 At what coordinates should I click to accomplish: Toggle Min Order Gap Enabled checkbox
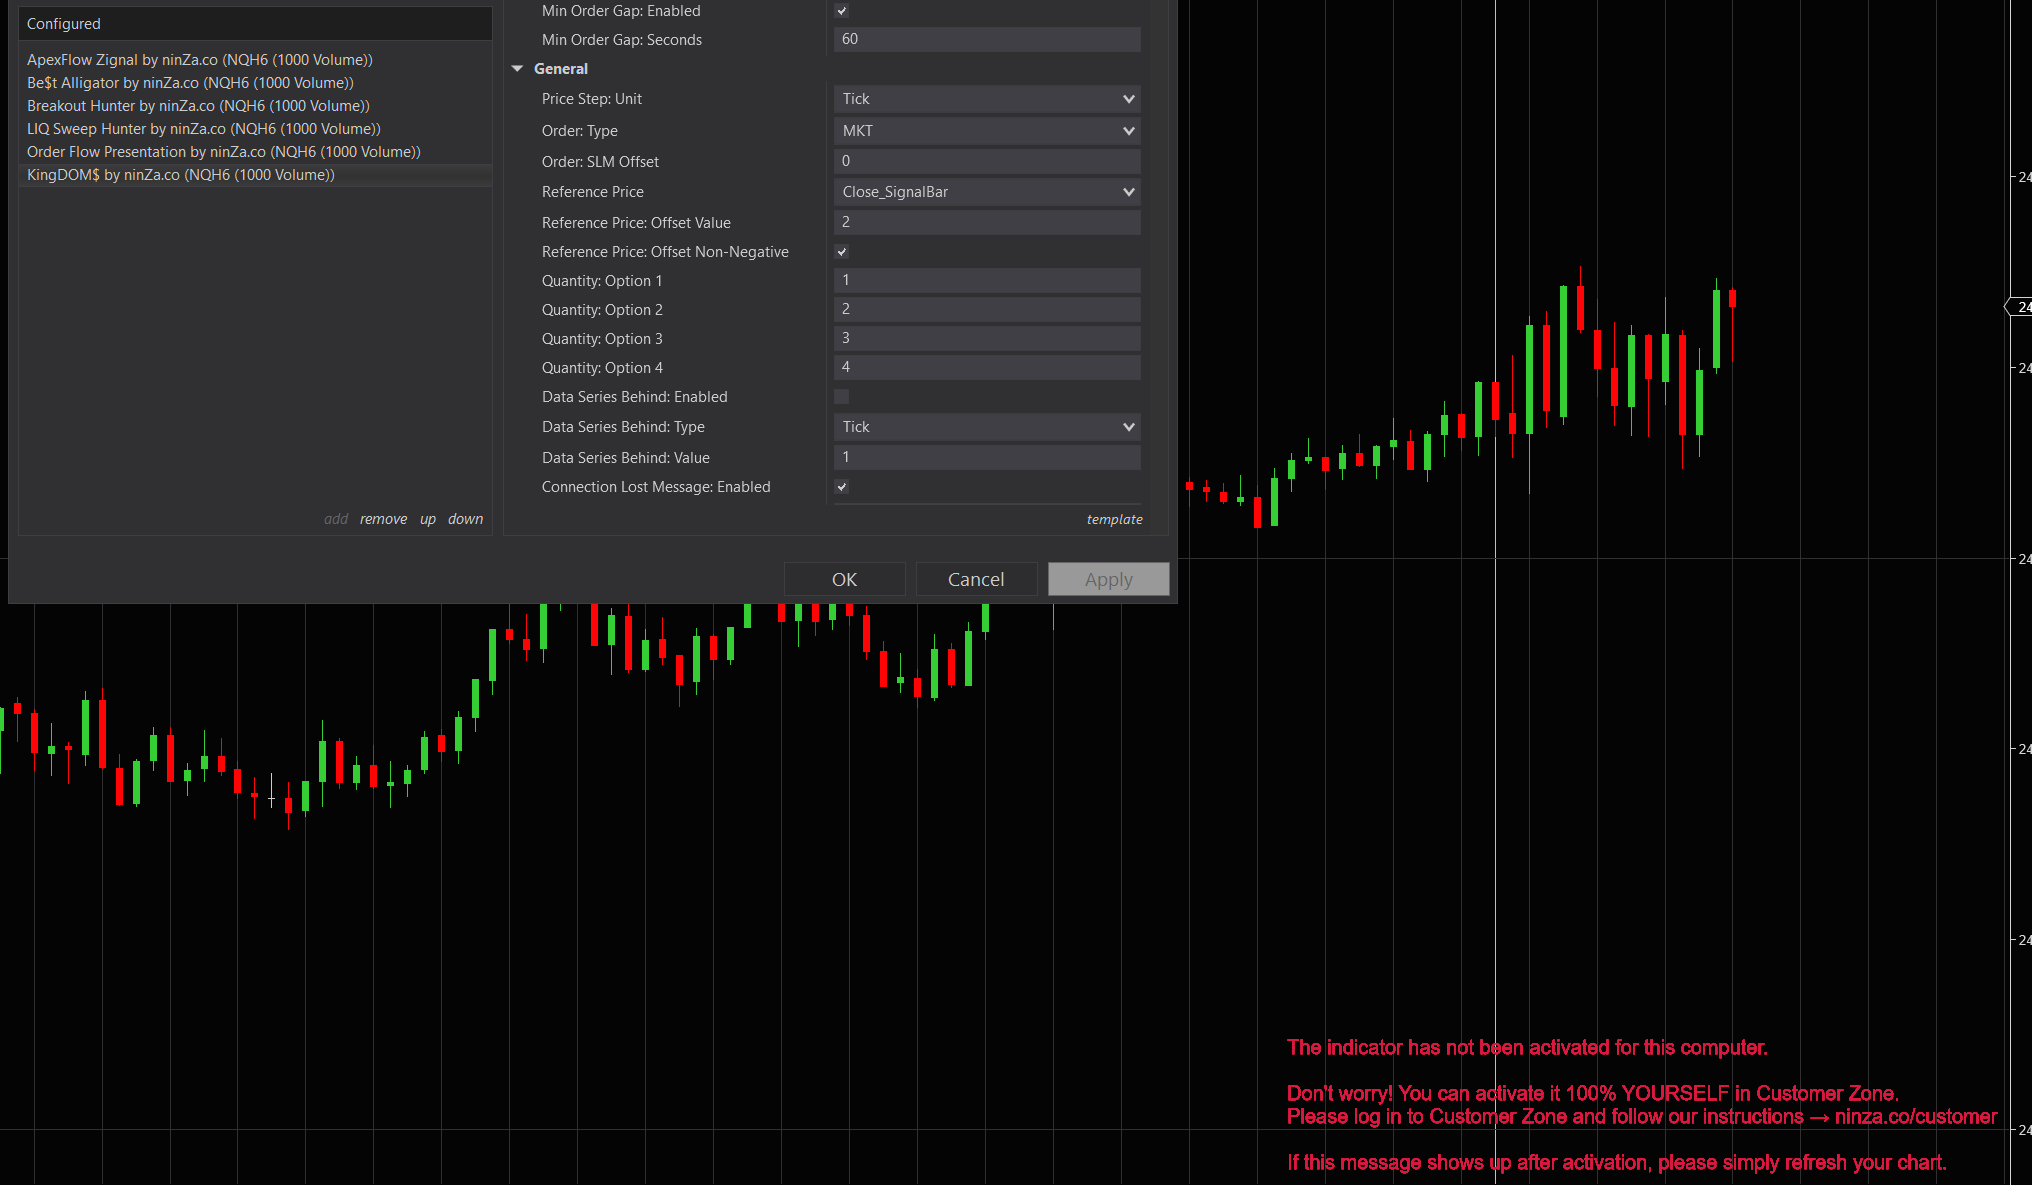(841, 11)
